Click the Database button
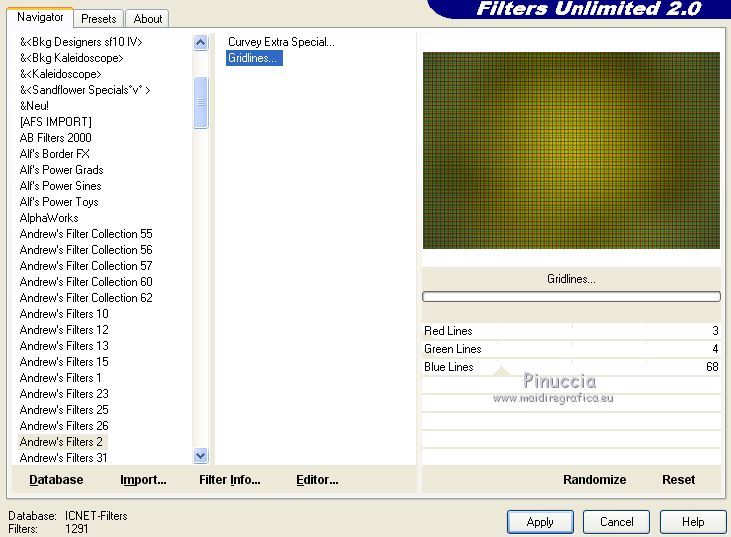 point(56,480)
